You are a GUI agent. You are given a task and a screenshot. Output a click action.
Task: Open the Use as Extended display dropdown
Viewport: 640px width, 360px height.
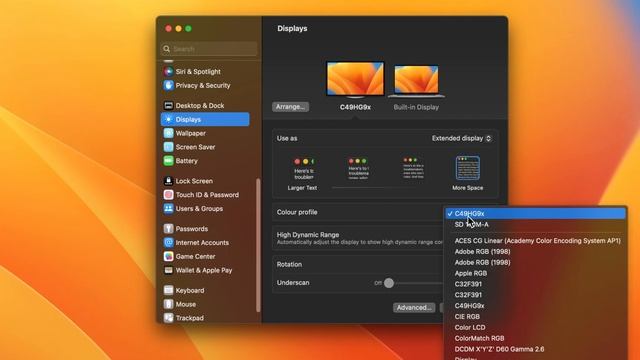pyautogui.click(x=462, y=138)
